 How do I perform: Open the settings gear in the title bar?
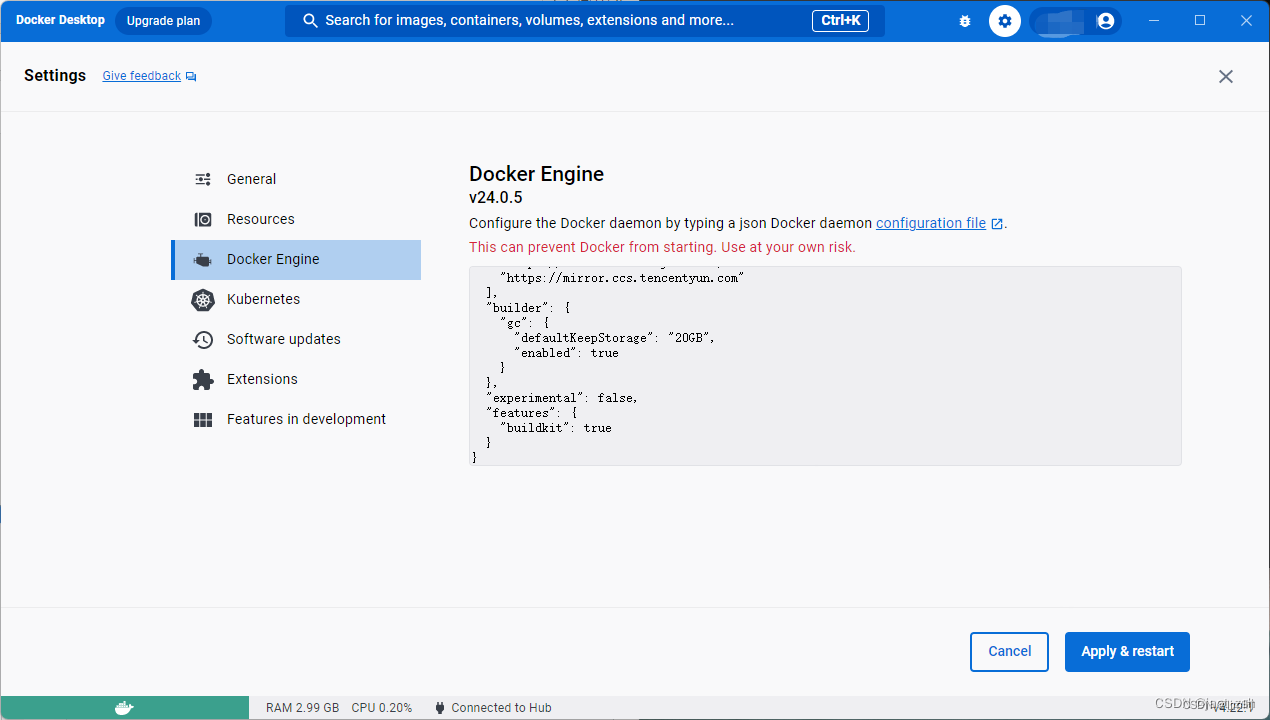click(x=1004, y=20)
